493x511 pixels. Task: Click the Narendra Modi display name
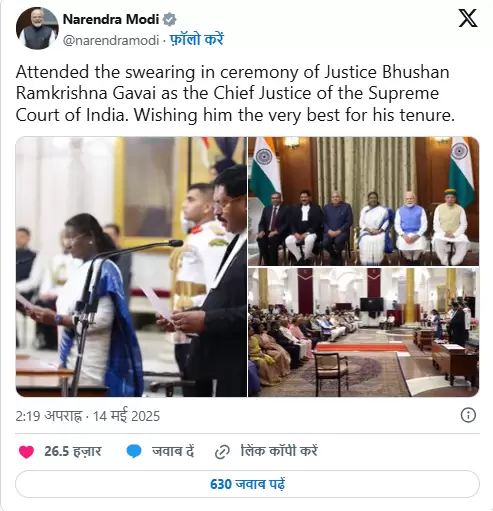click(x=111, y=19)
